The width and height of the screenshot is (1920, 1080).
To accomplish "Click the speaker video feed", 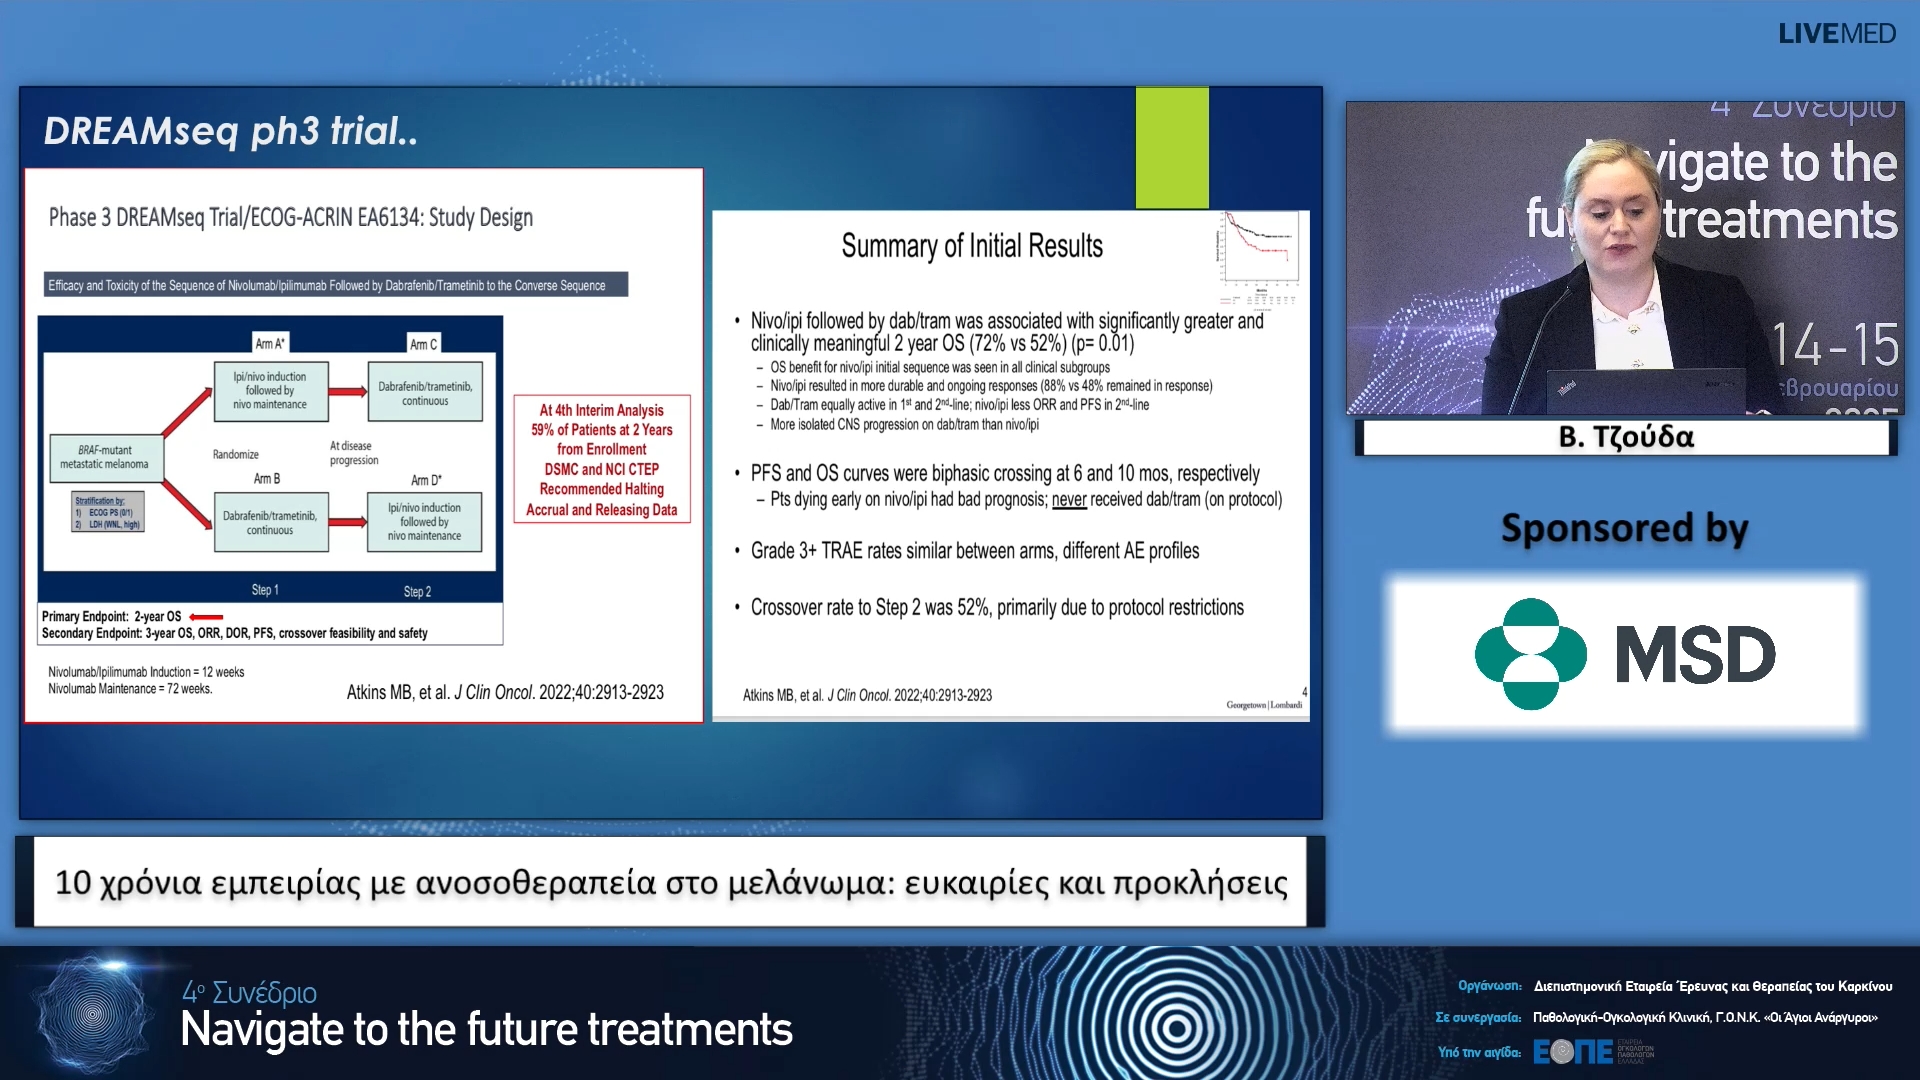I will (x=1624, y=258).
